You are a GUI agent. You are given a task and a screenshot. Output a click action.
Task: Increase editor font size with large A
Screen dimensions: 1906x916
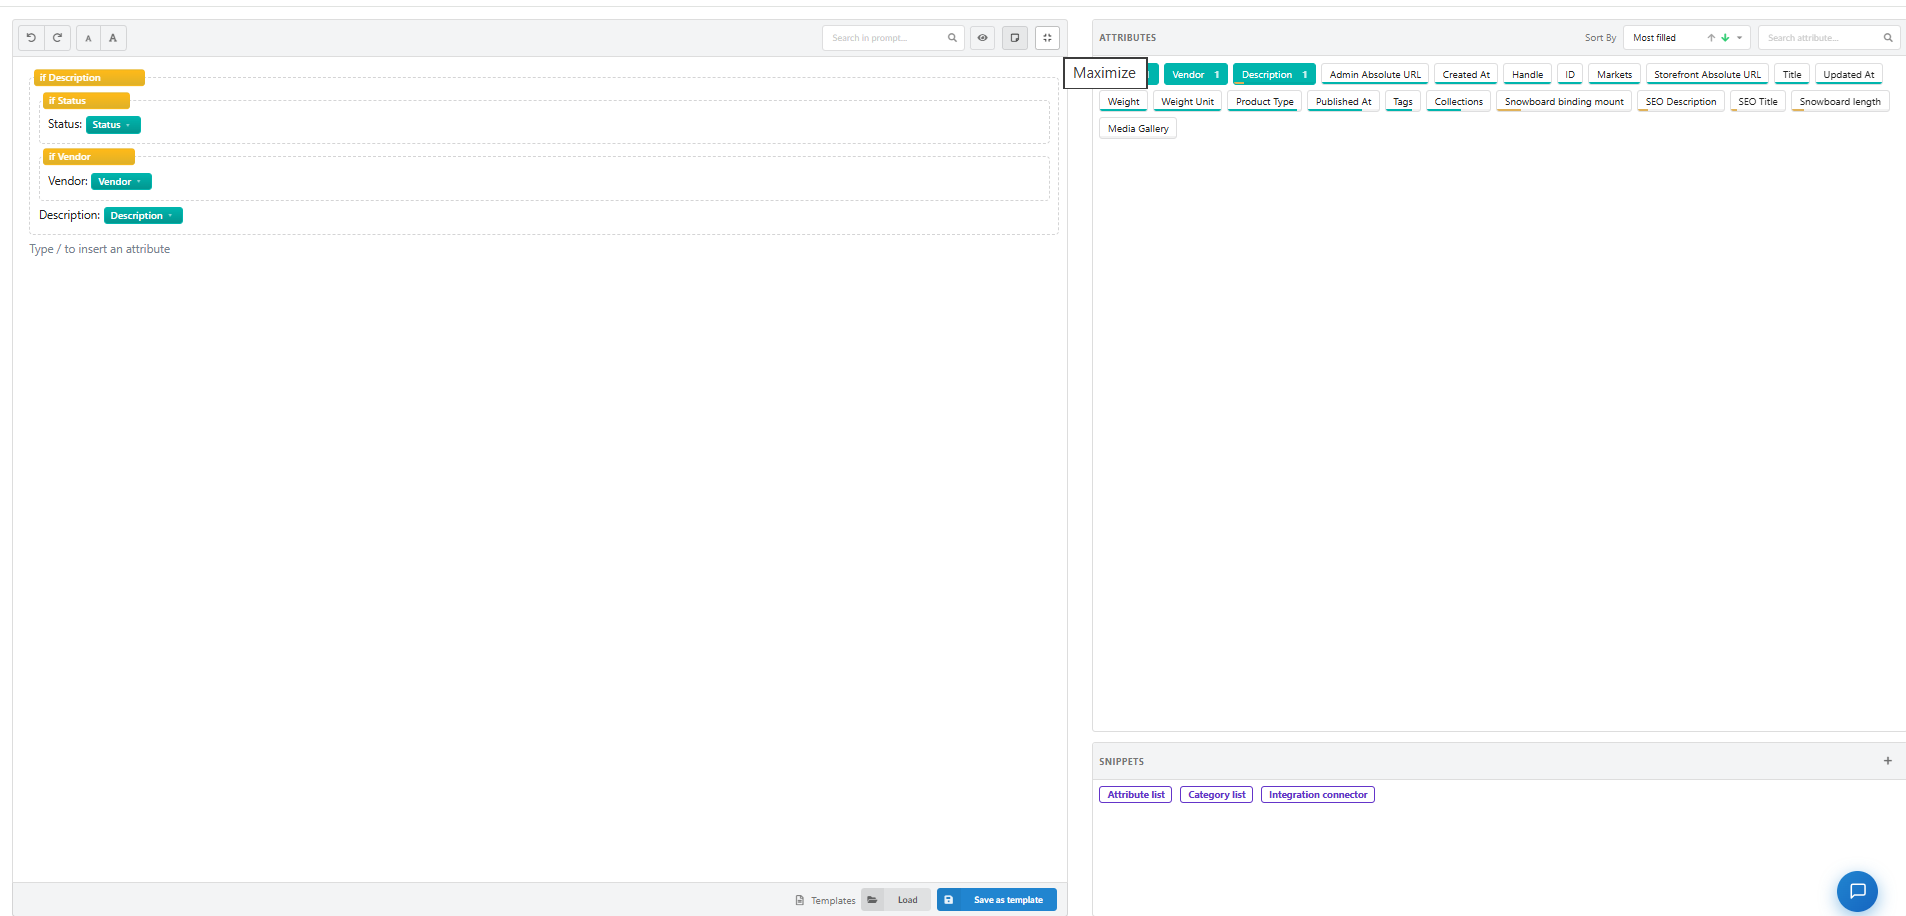113,38
